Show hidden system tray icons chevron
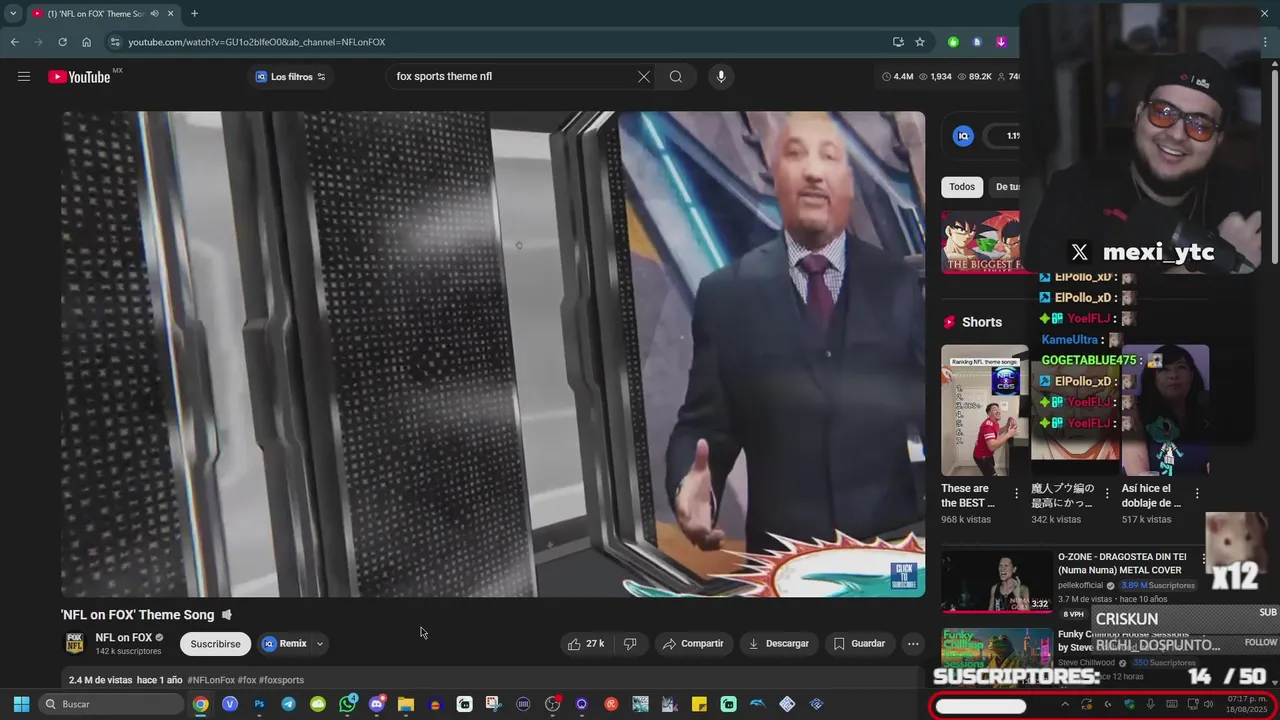The width and height of the screenshot is (1280, 720). pyautogui.click(x=1064, y=704)
